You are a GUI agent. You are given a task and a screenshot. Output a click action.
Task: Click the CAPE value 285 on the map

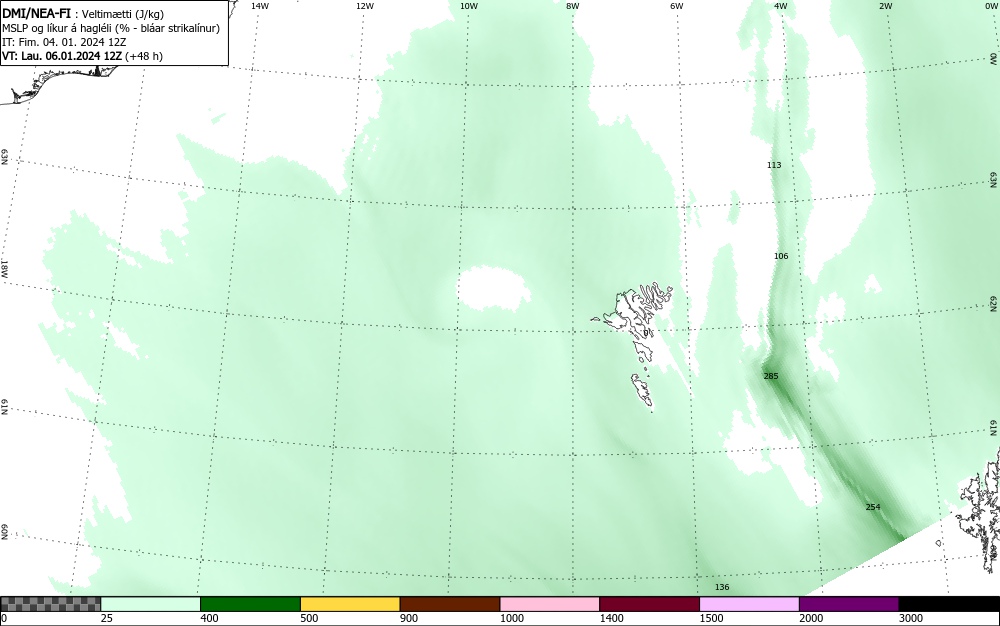[771, 376]
